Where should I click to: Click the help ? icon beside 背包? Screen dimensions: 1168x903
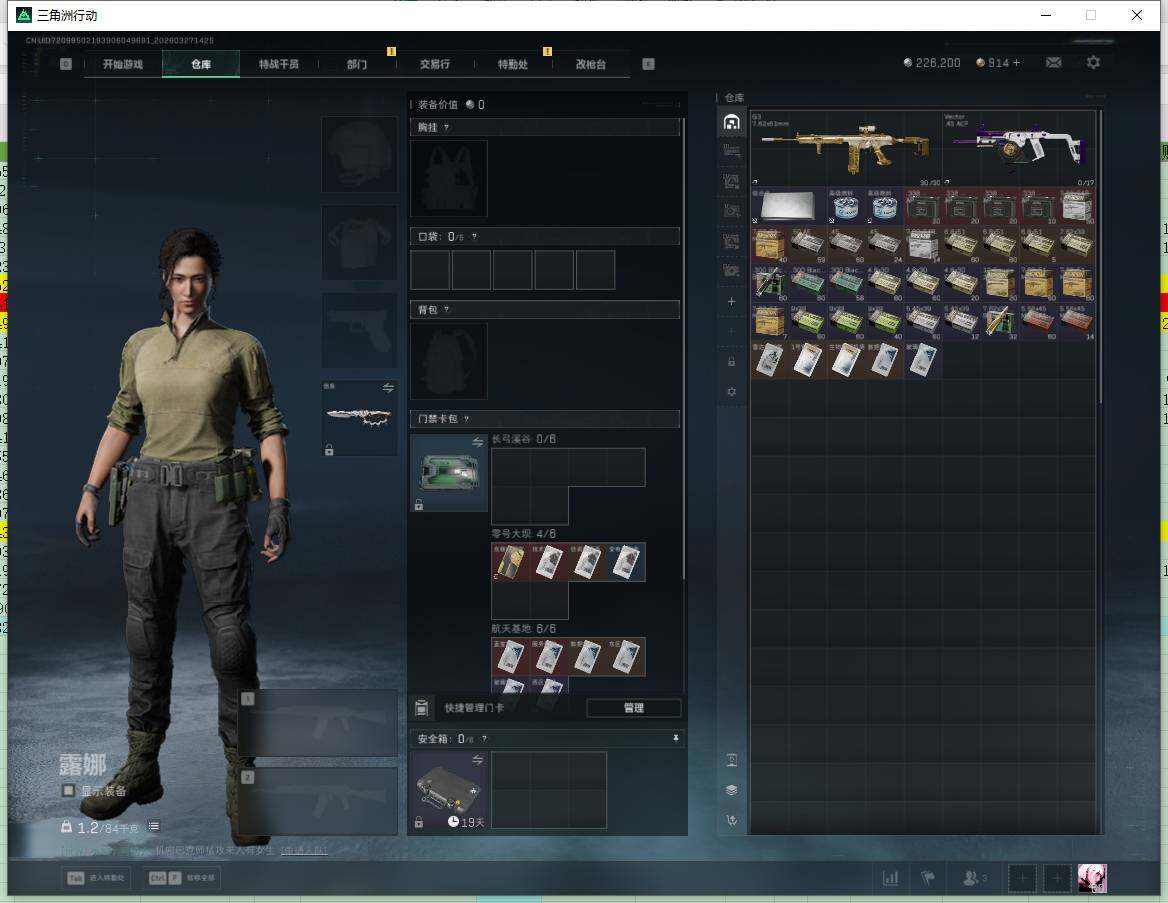pos(446,310)
